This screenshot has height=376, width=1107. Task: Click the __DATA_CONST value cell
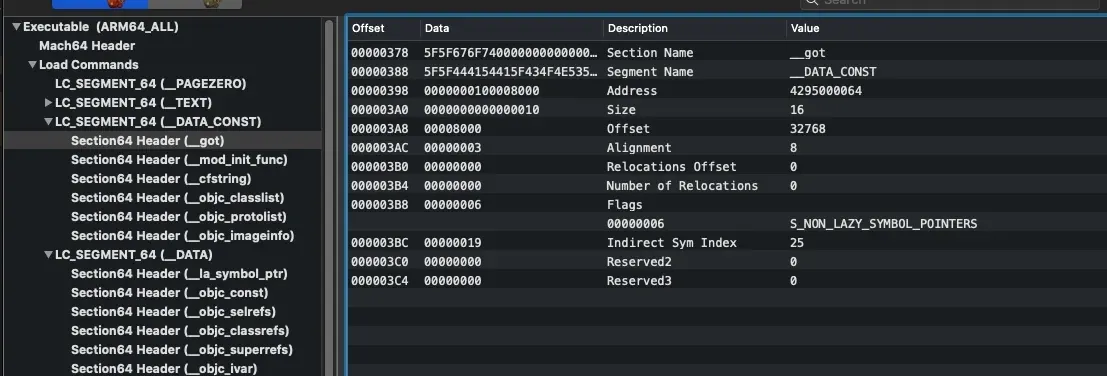833,72
